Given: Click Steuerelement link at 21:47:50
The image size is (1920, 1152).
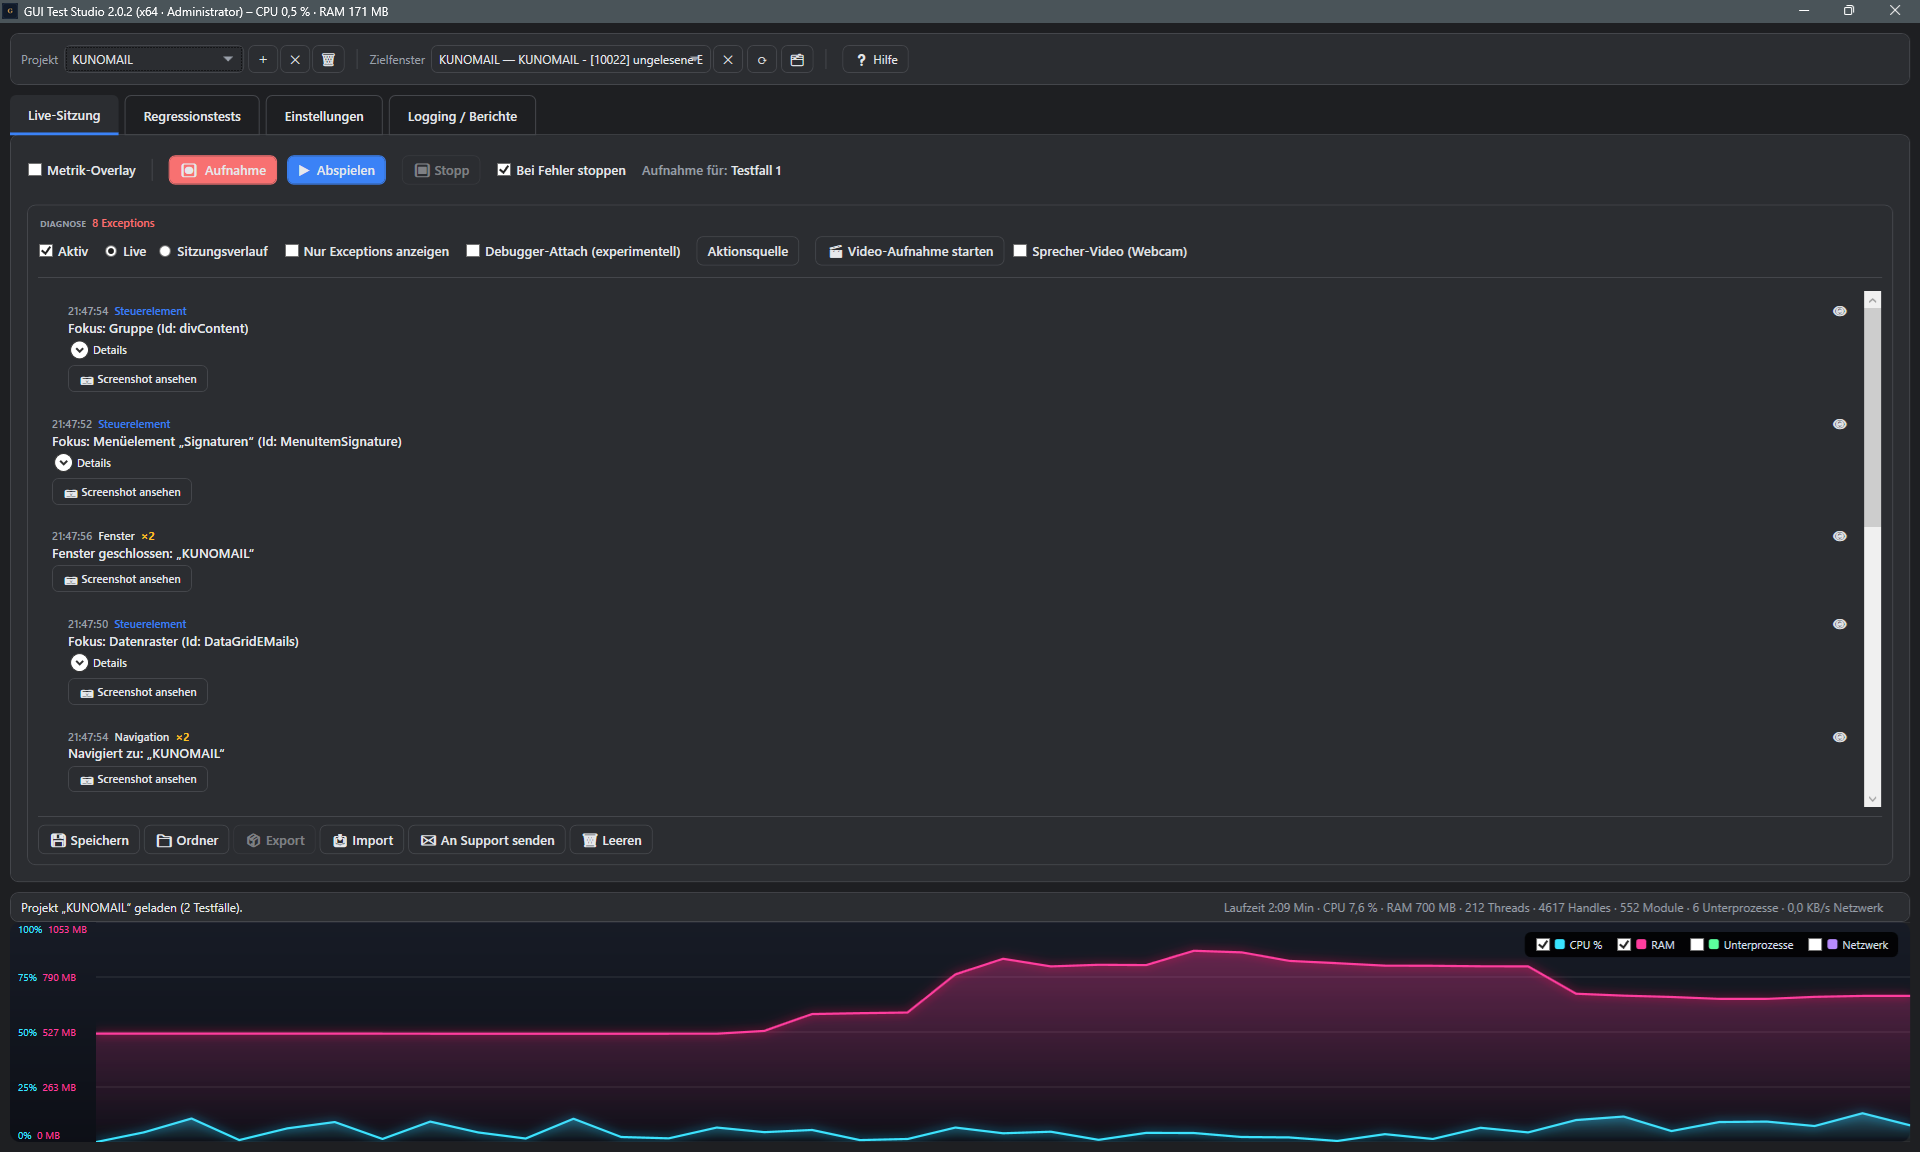Looking at the screenshot, I should click(150, 624).
